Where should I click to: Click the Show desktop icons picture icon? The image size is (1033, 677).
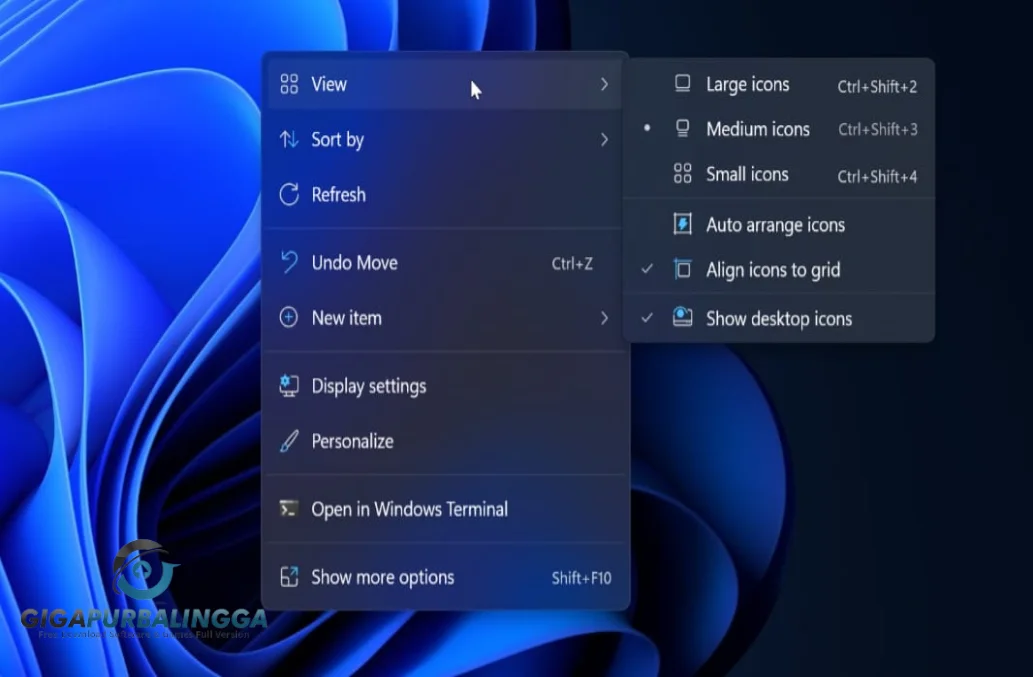(683, 317)
